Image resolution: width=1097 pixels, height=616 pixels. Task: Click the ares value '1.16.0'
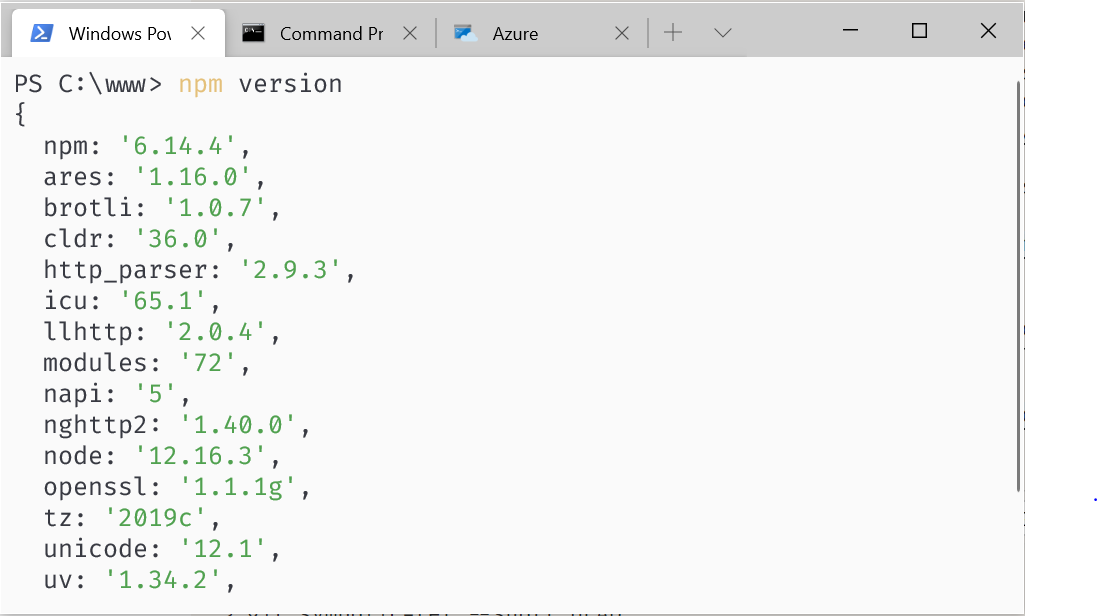[x=192, y=176]
